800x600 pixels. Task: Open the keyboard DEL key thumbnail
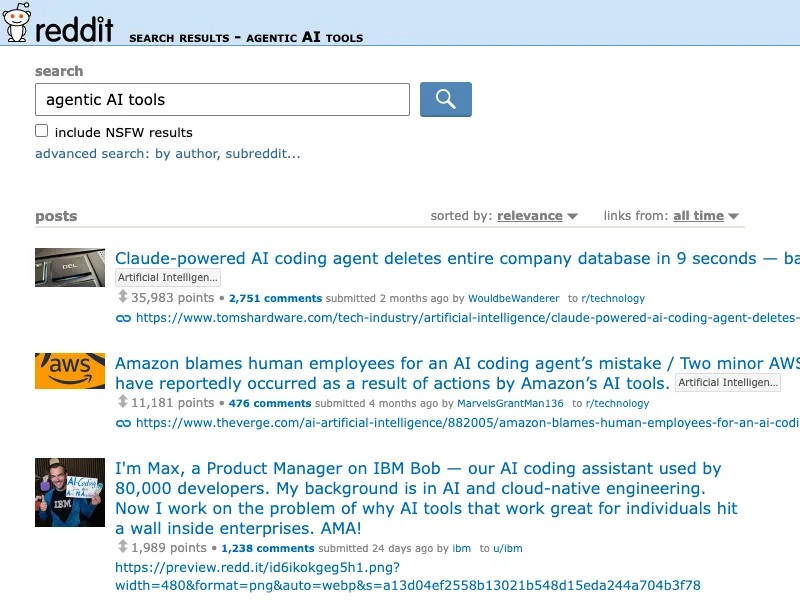70,267
